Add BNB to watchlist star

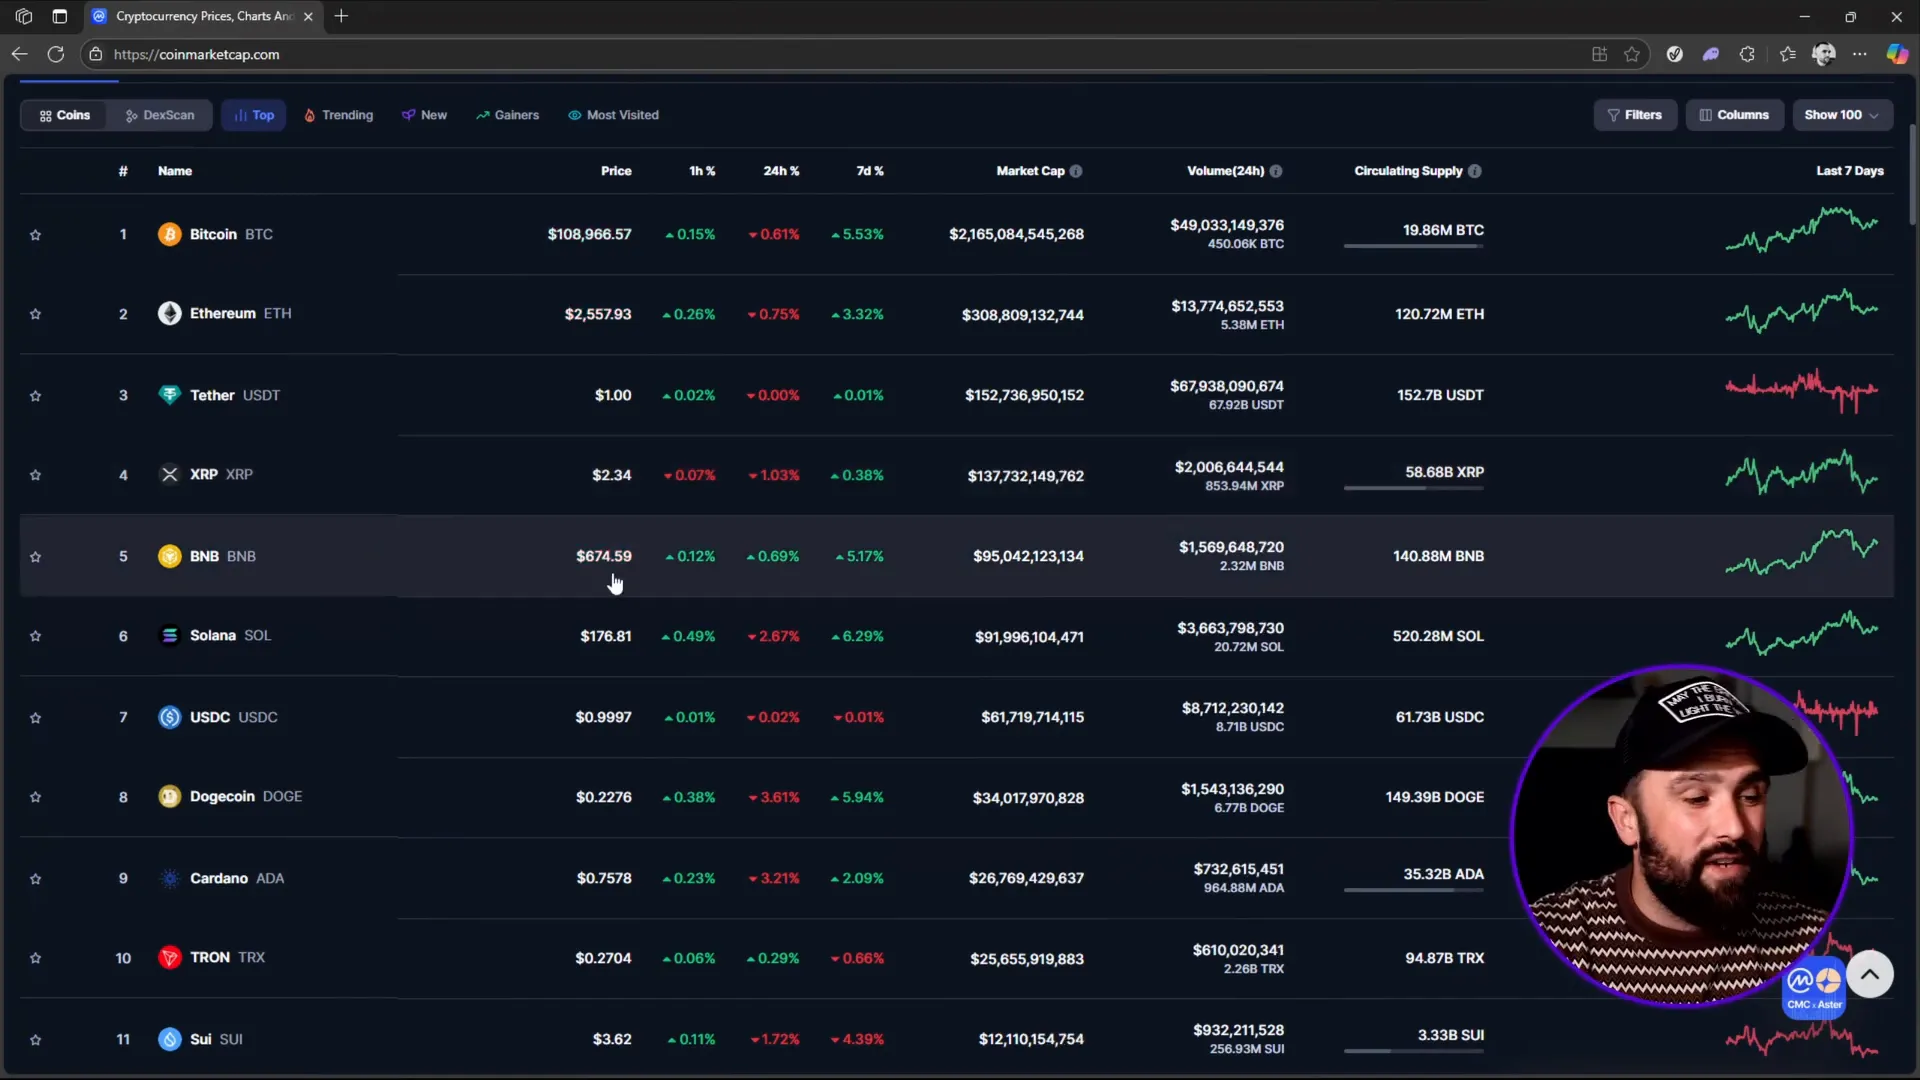coord(36,557)
